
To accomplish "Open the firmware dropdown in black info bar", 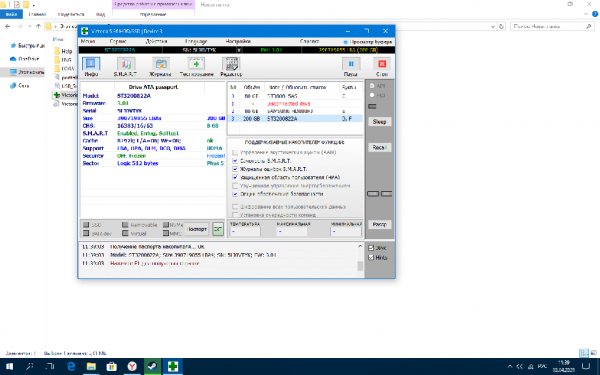I will point(239,50).
